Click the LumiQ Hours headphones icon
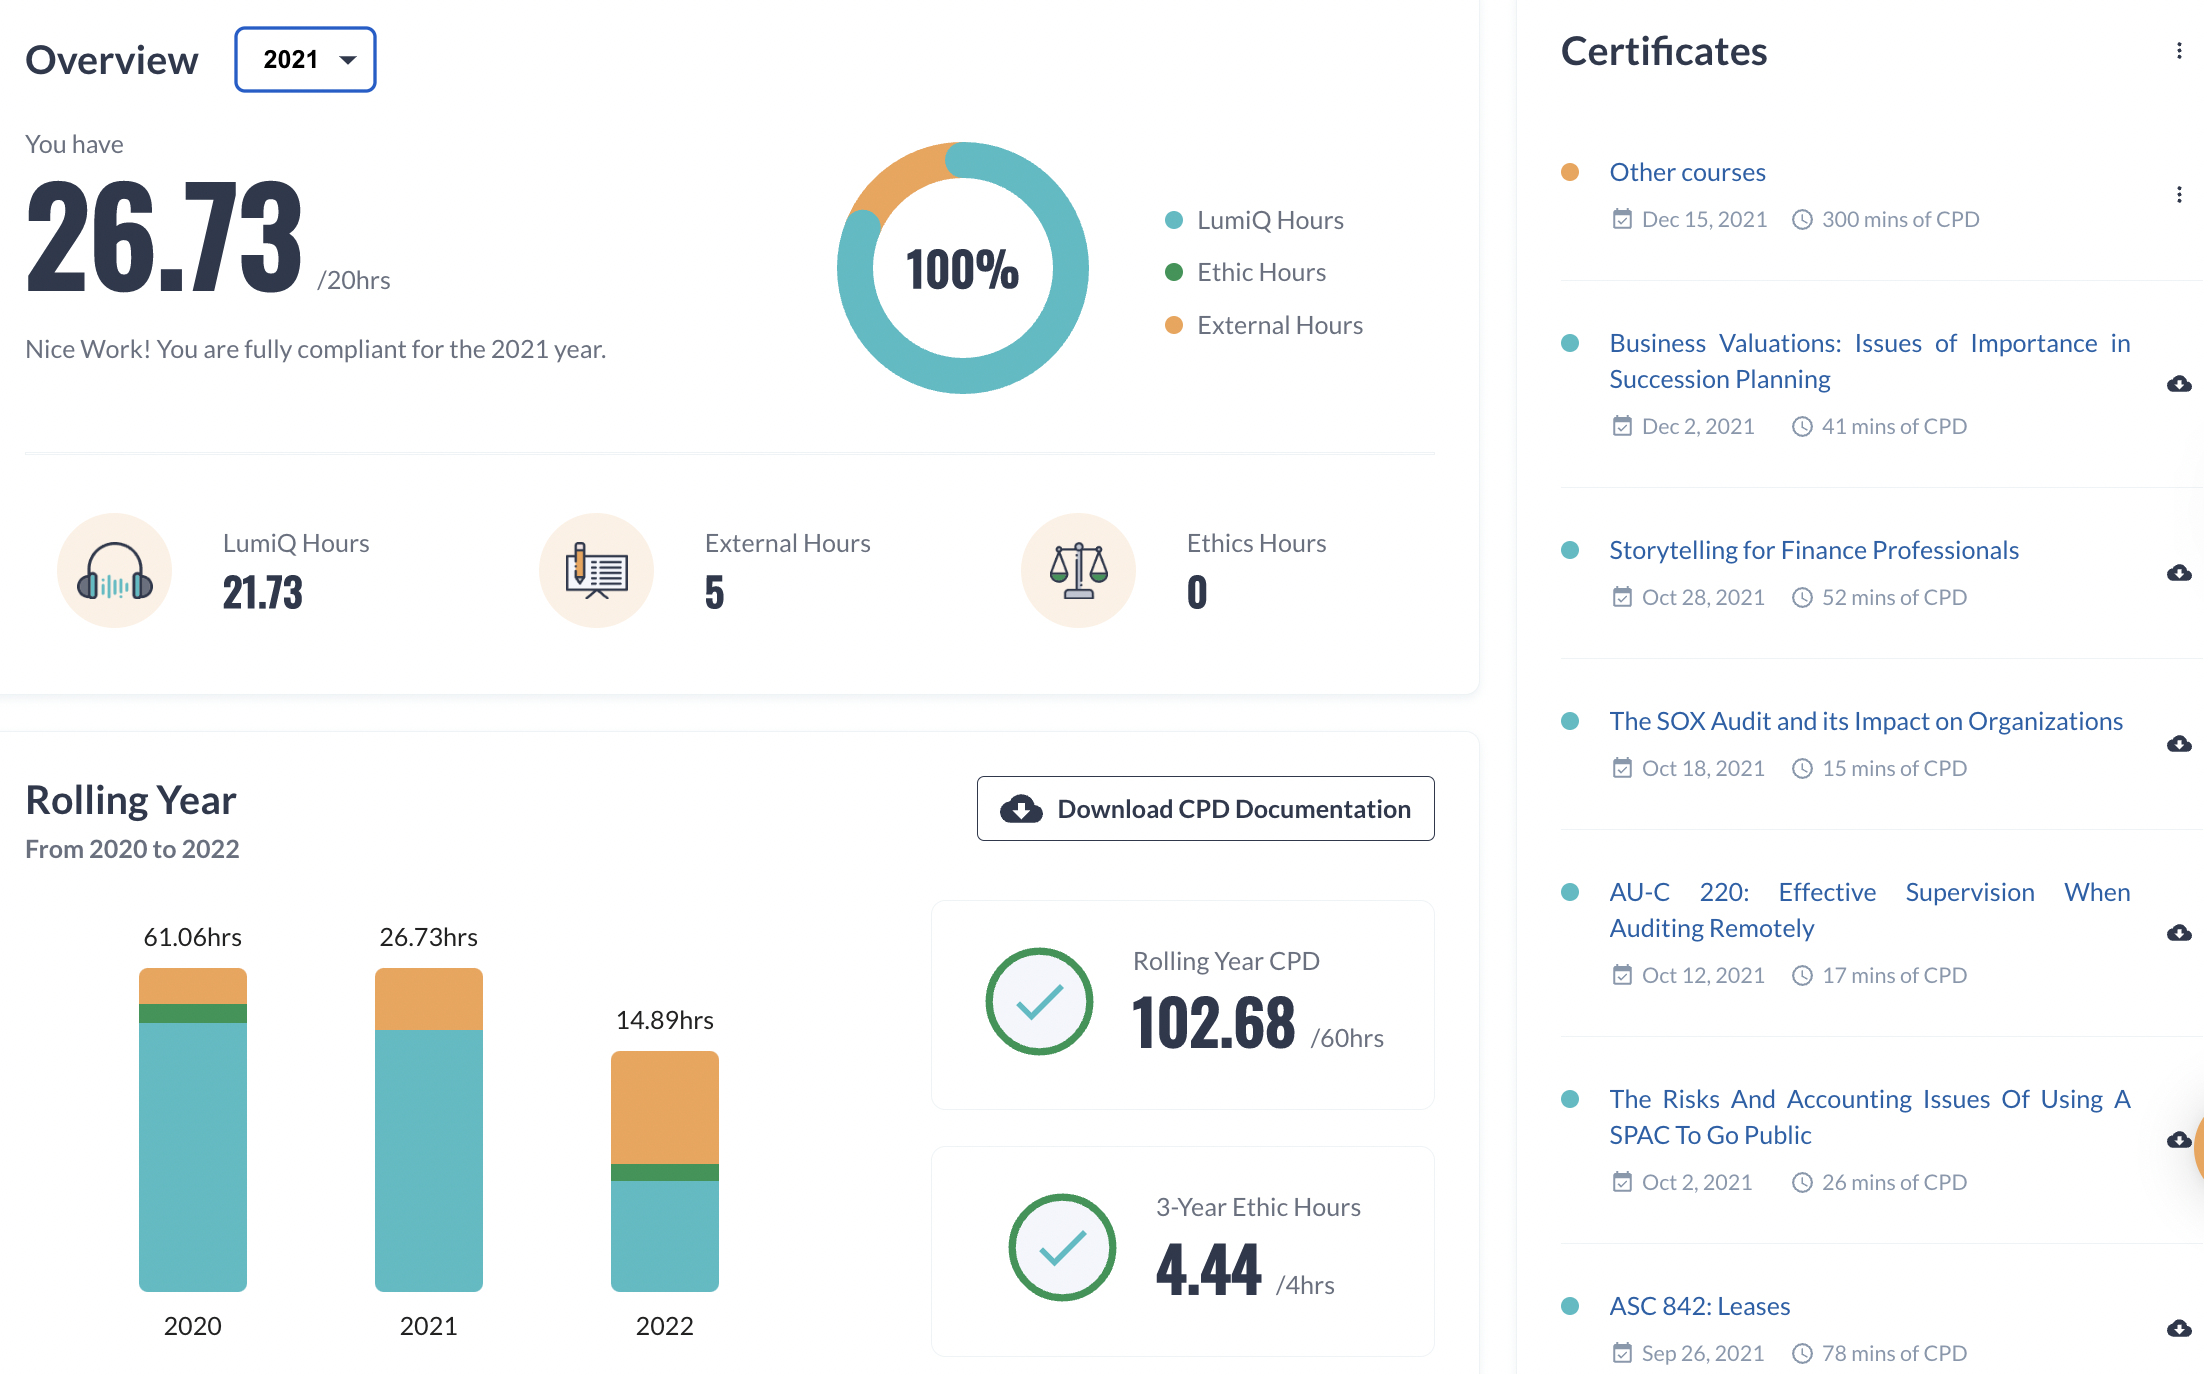This screenshot has height=1374, width=2204. (x=114, y=571)
